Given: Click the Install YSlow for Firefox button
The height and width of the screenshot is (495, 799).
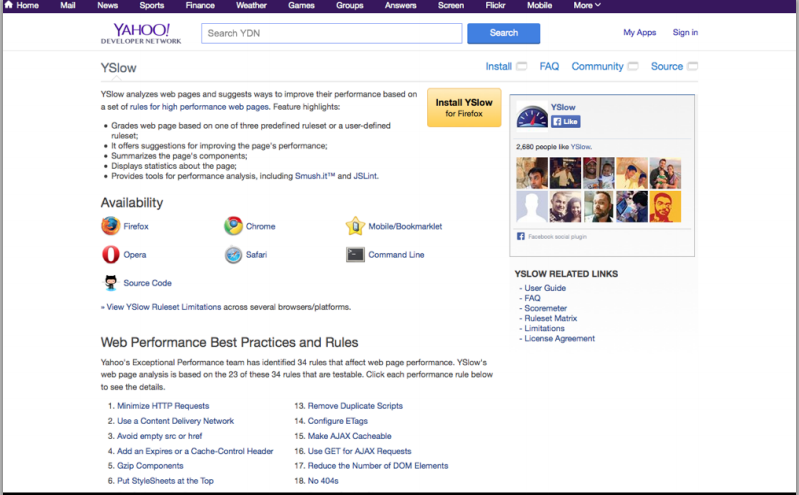Looking at the screenshot, I should (464, 108).
